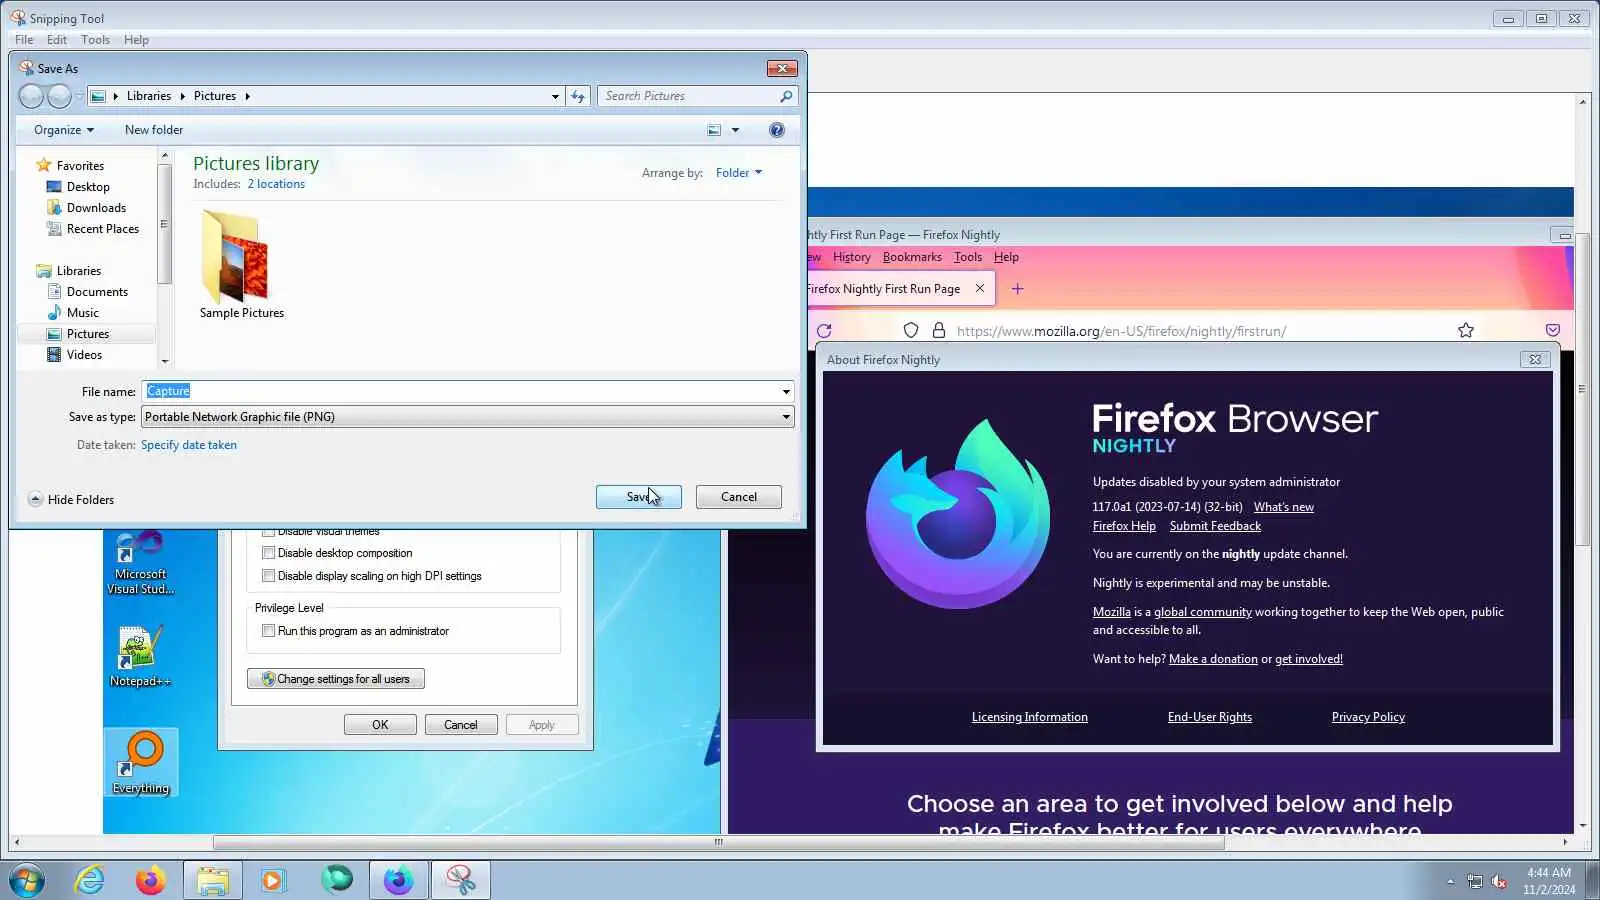Click the Snipping Tool taskbar icon
Viewport: 1600px width, 900px height.
click(x=461, y=880)
